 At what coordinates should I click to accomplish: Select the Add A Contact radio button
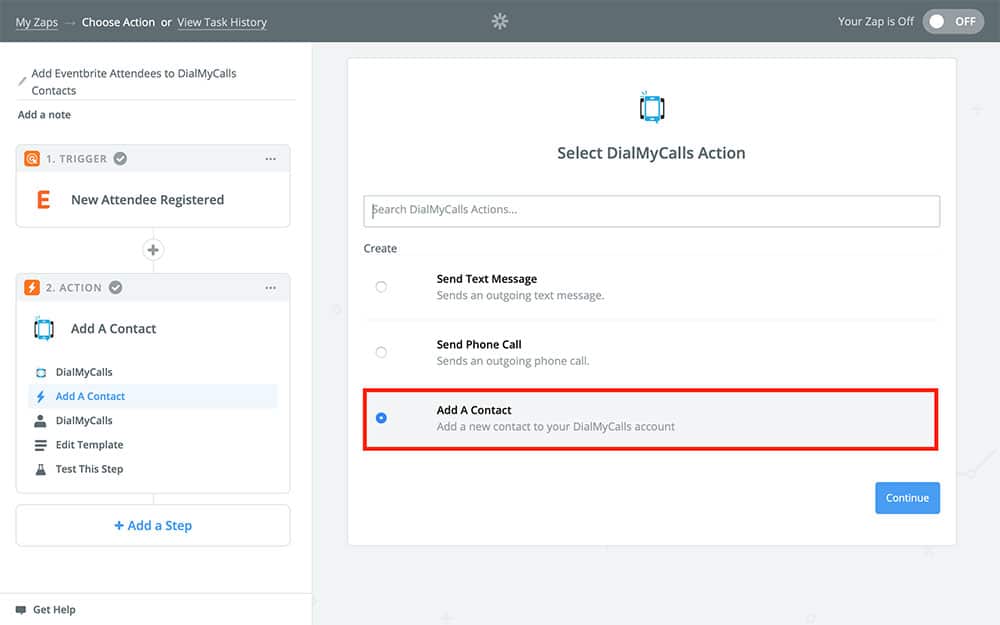381,418
